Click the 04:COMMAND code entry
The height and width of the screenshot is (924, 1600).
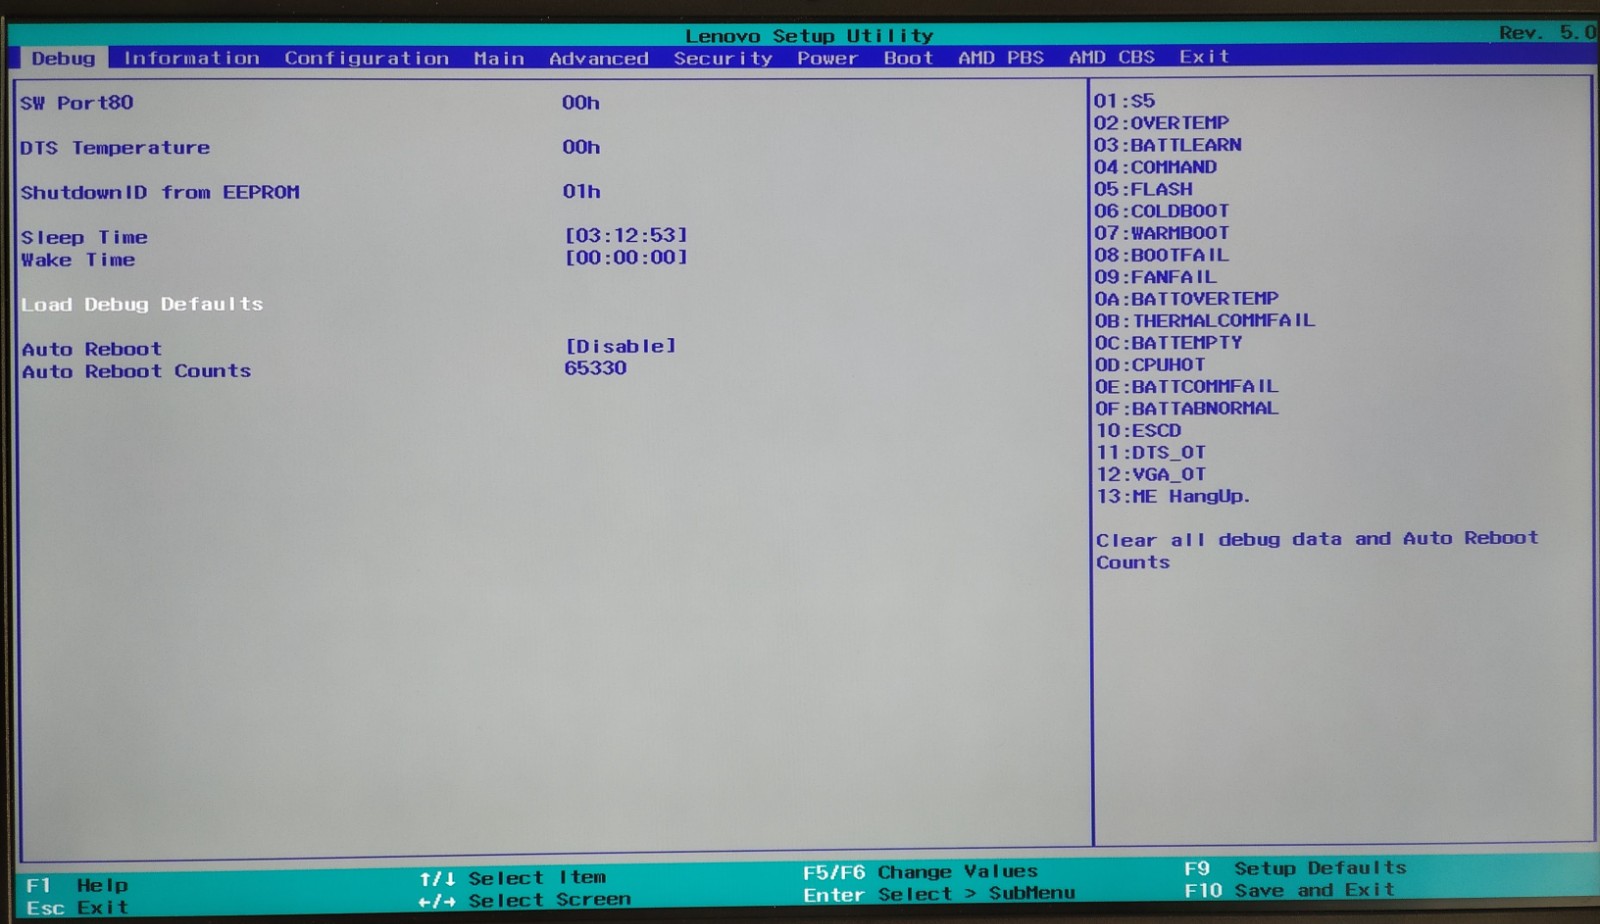click(1155, 167)
